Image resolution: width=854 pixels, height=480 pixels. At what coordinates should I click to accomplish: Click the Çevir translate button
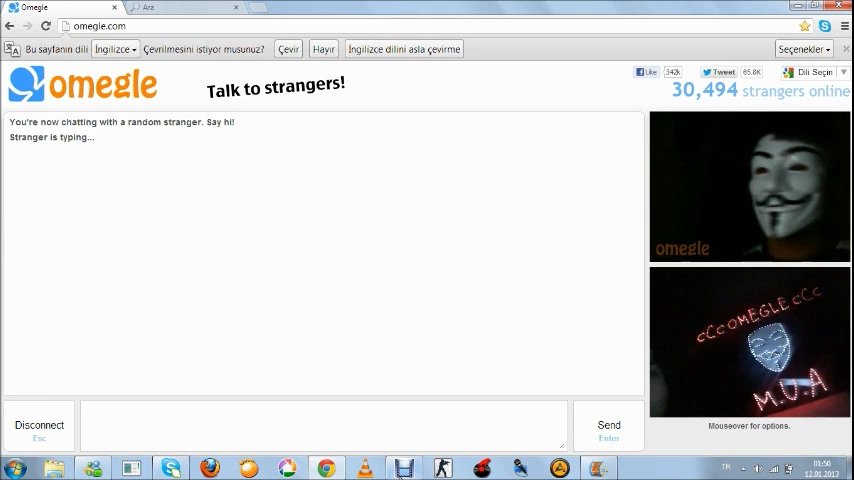pyautogui.click(x=289, y=49)
